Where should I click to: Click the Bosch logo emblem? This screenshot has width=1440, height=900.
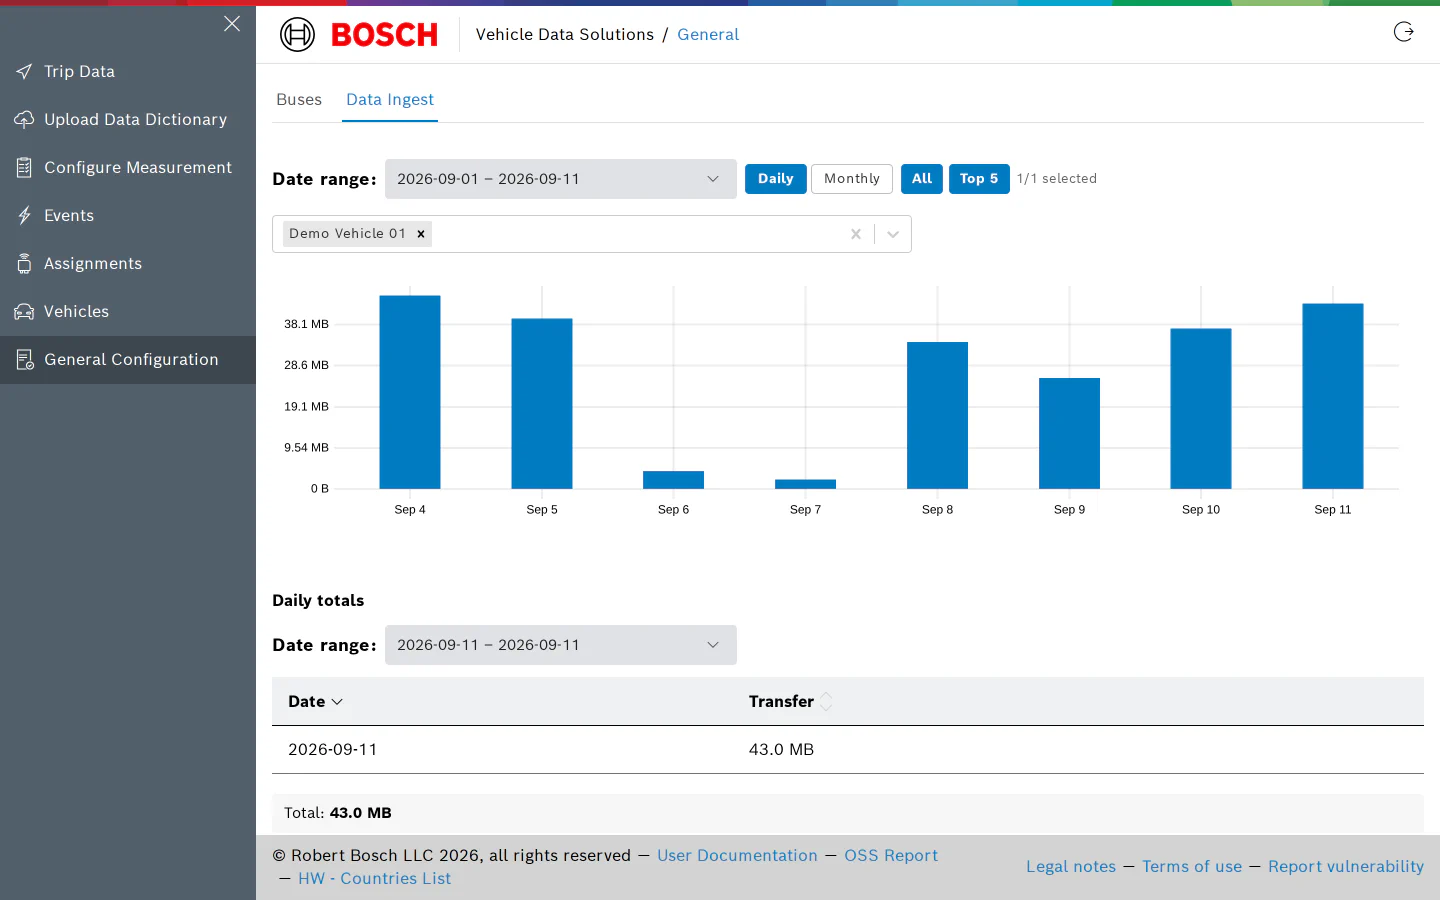[x=297, y=35]
